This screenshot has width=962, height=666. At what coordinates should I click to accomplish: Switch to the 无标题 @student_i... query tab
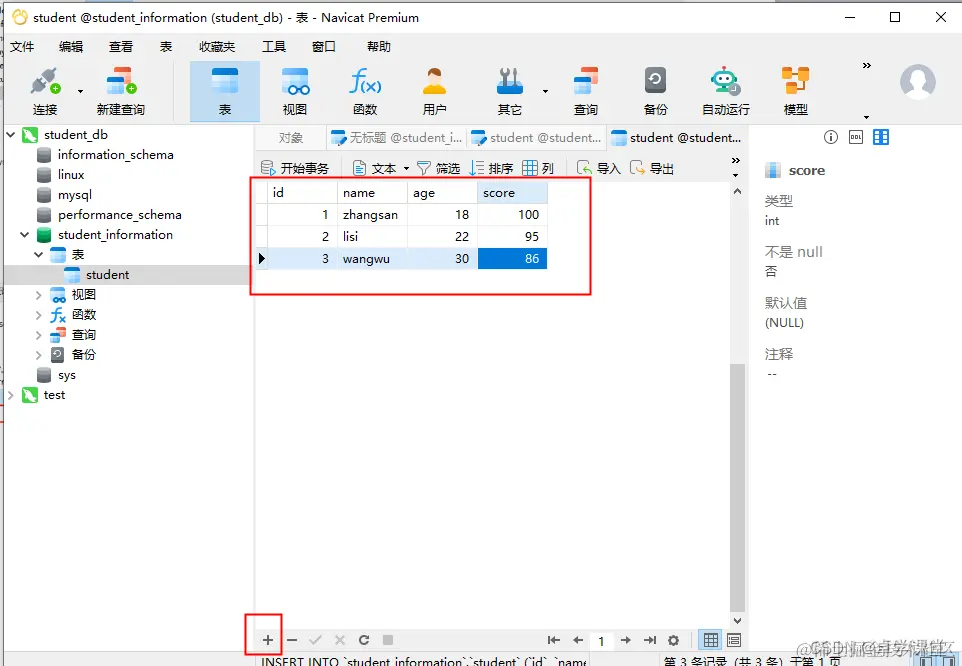tap(396, 138)
